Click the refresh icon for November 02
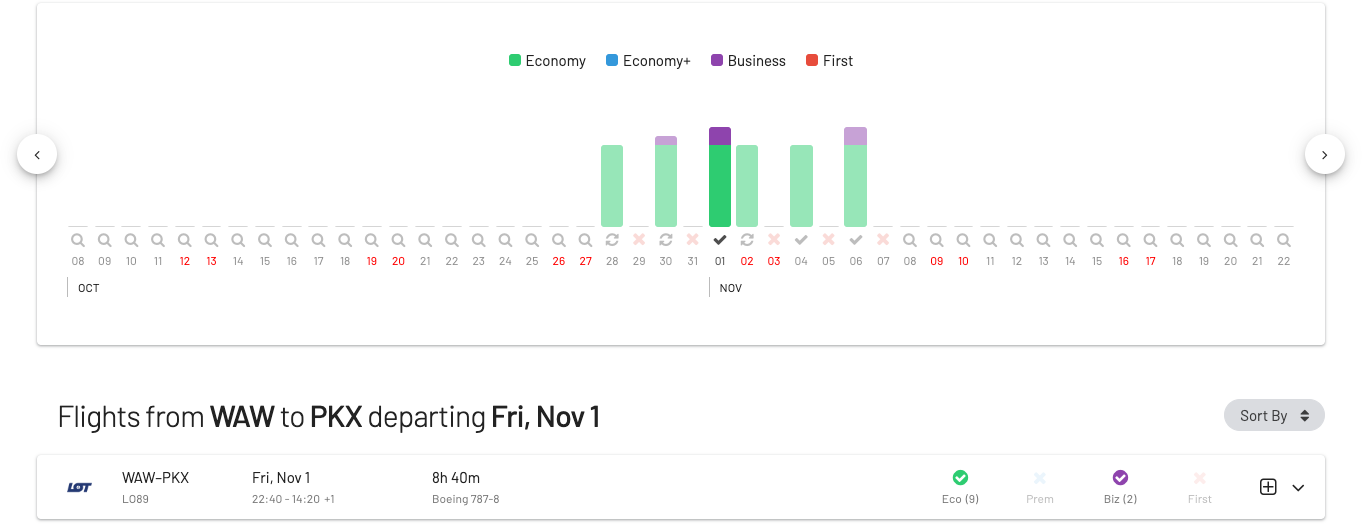The width and height of the screenshot is (1362, 524). (747, 240)
